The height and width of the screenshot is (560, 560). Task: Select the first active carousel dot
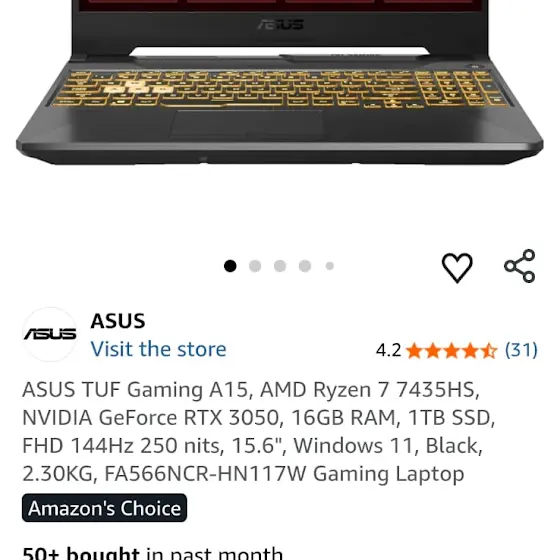click(x=230, y=266)
